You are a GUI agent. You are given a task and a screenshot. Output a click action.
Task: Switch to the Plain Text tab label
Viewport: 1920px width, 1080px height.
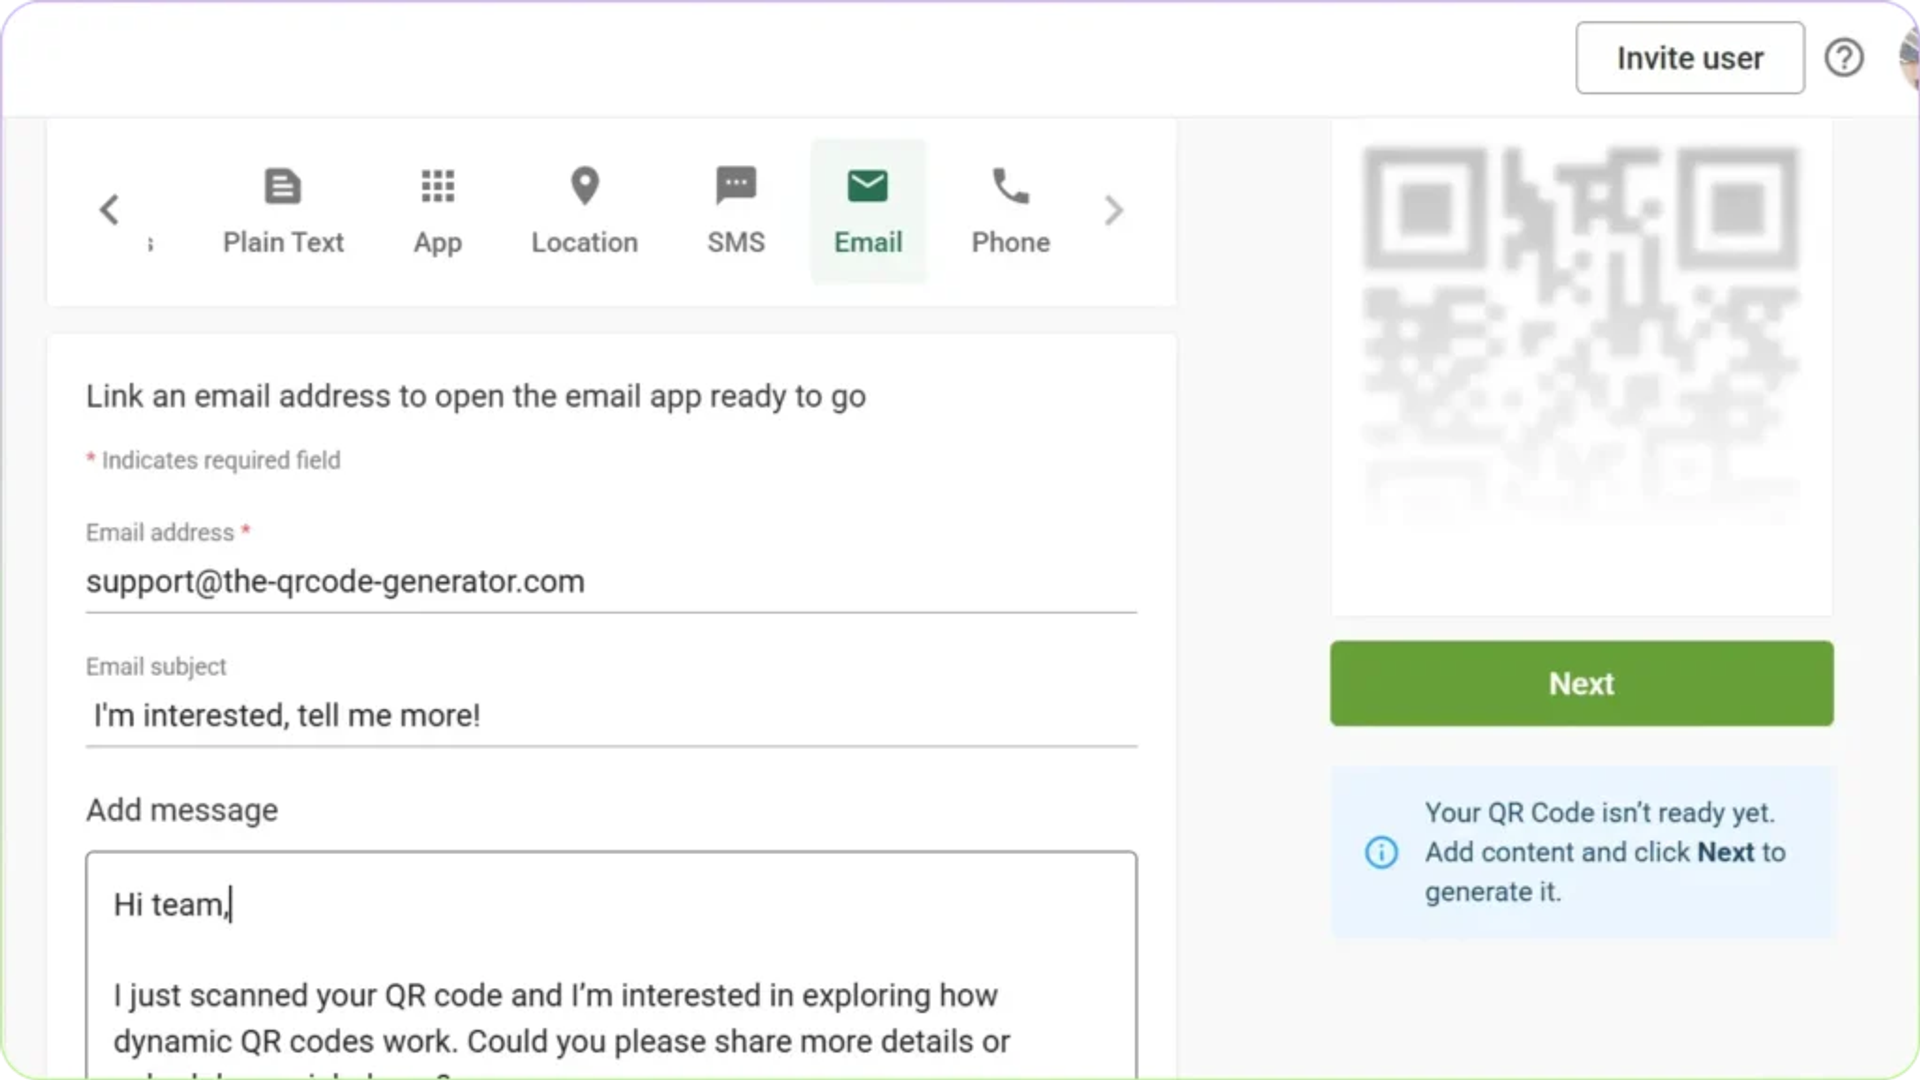pyautogui.click(x=283, y=242)
